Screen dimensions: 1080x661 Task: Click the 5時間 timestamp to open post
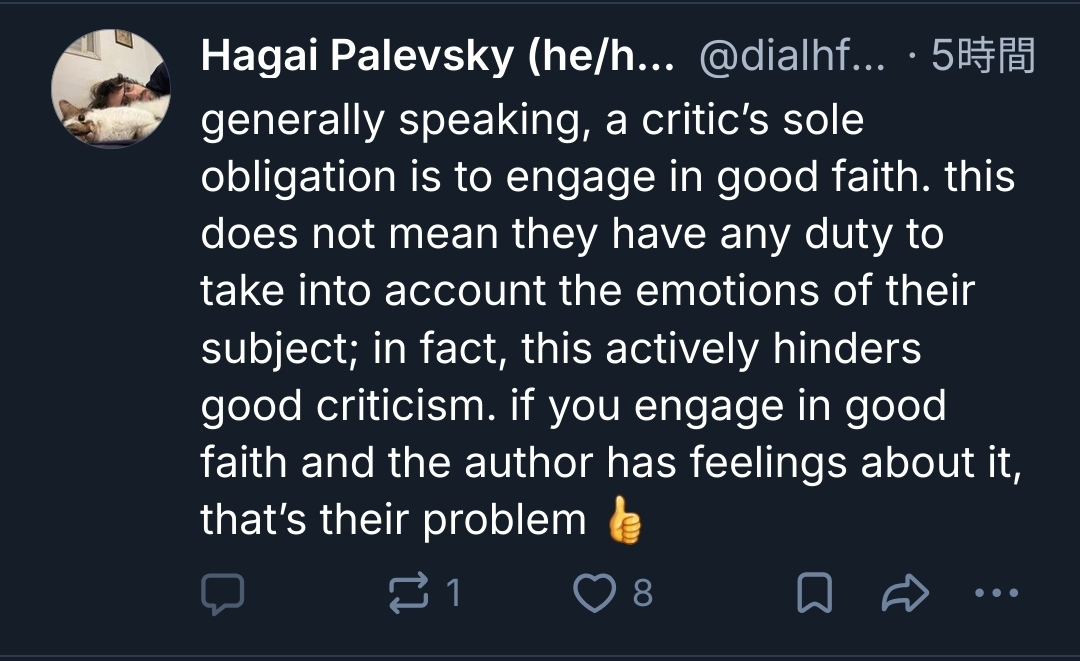click(x=982, y=58)
